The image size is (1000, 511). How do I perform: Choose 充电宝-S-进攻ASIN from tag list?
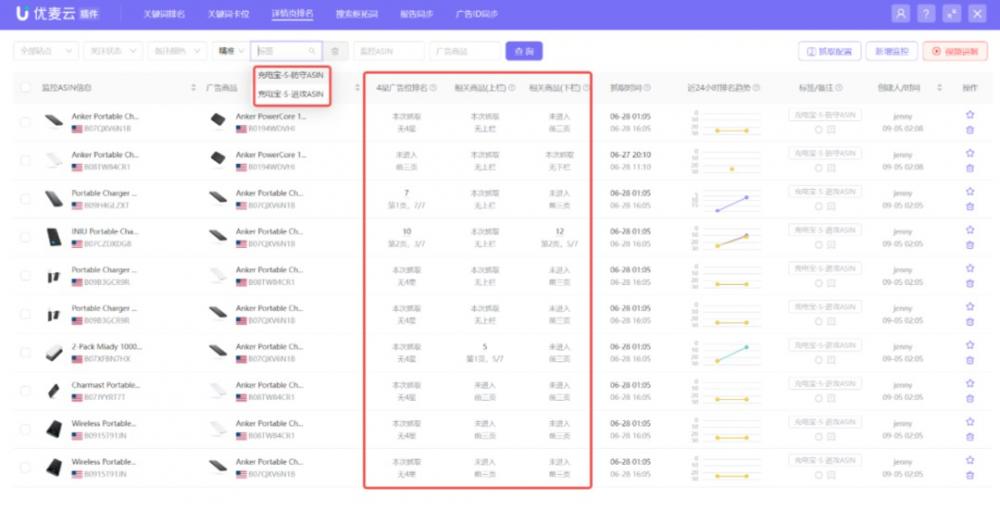point(291,94)
